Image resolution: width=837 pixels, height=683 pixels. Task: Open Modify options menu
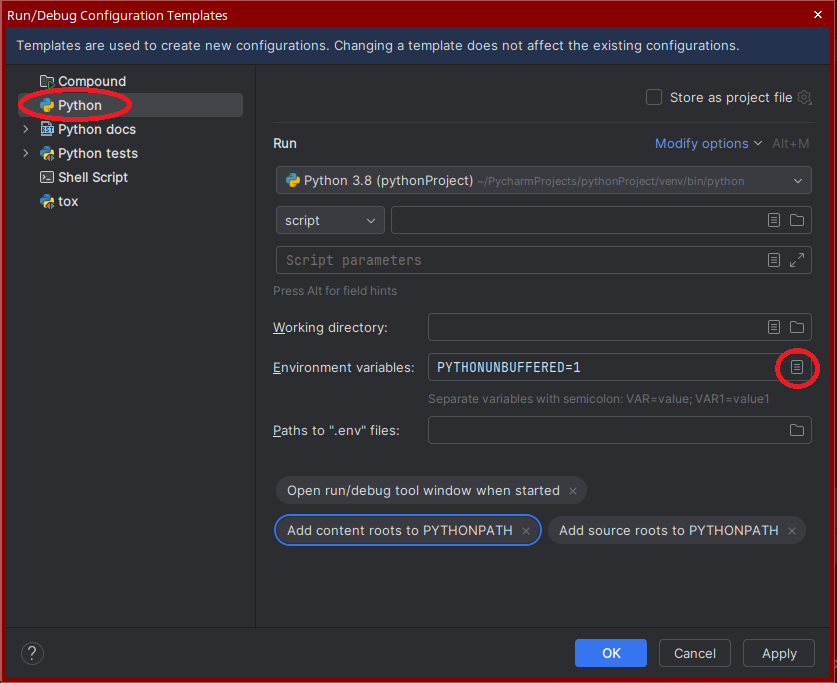pyautogui.click(x=708, y=144)
